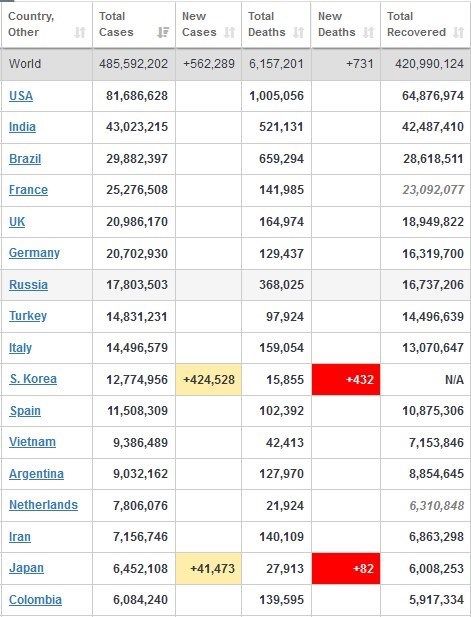
Task: Follow the UK link
Action: click(17, 222)
